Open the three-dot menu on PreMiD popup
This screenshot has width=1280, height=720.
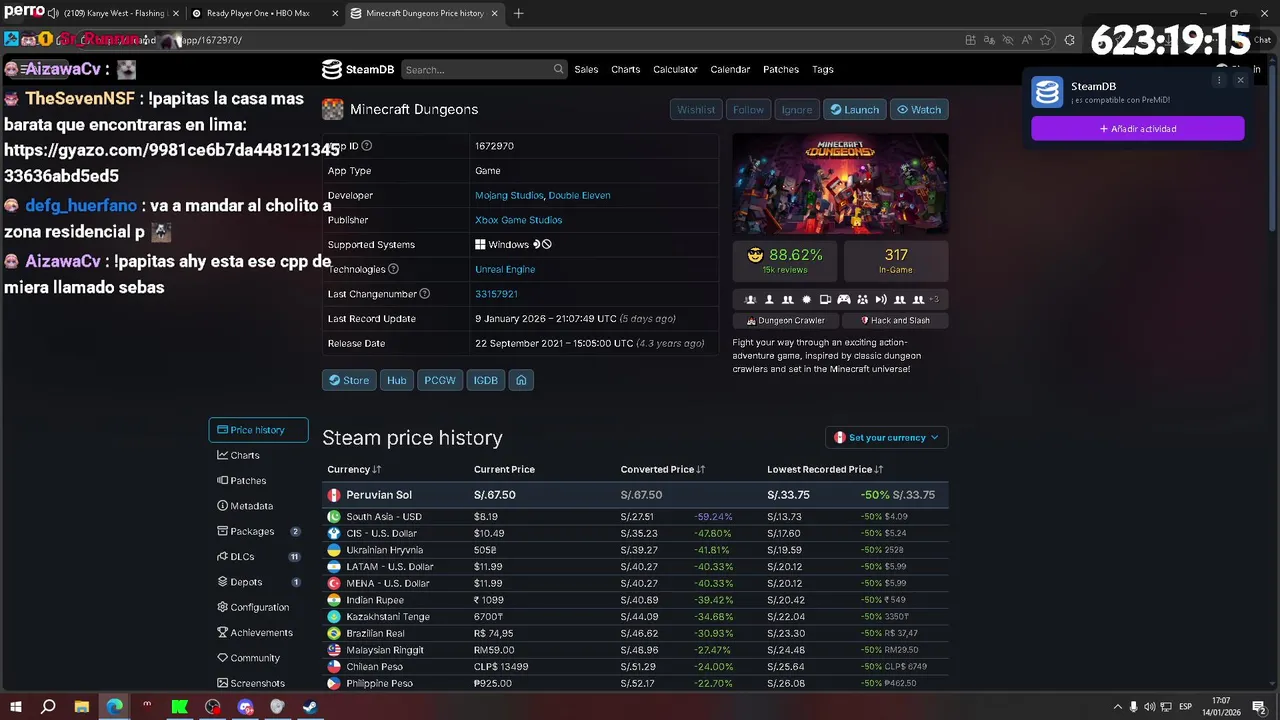tap(1218, 80)
